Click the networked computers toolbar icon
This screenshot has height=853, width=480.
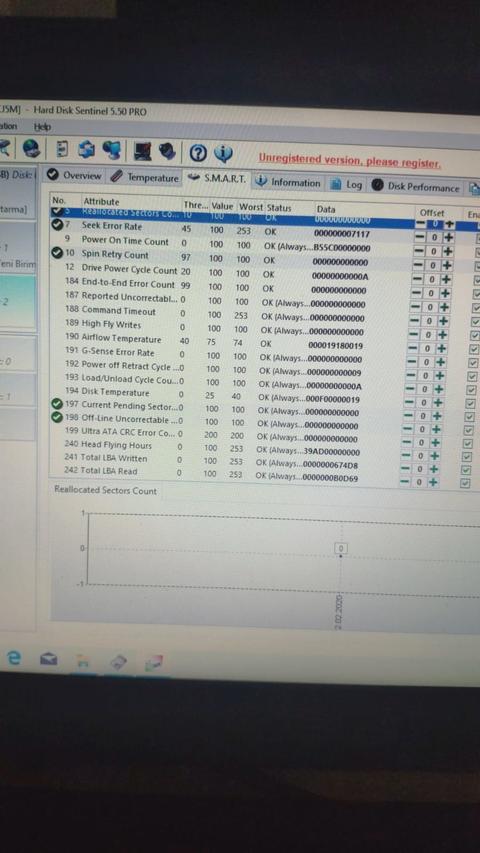coord(111,150)
